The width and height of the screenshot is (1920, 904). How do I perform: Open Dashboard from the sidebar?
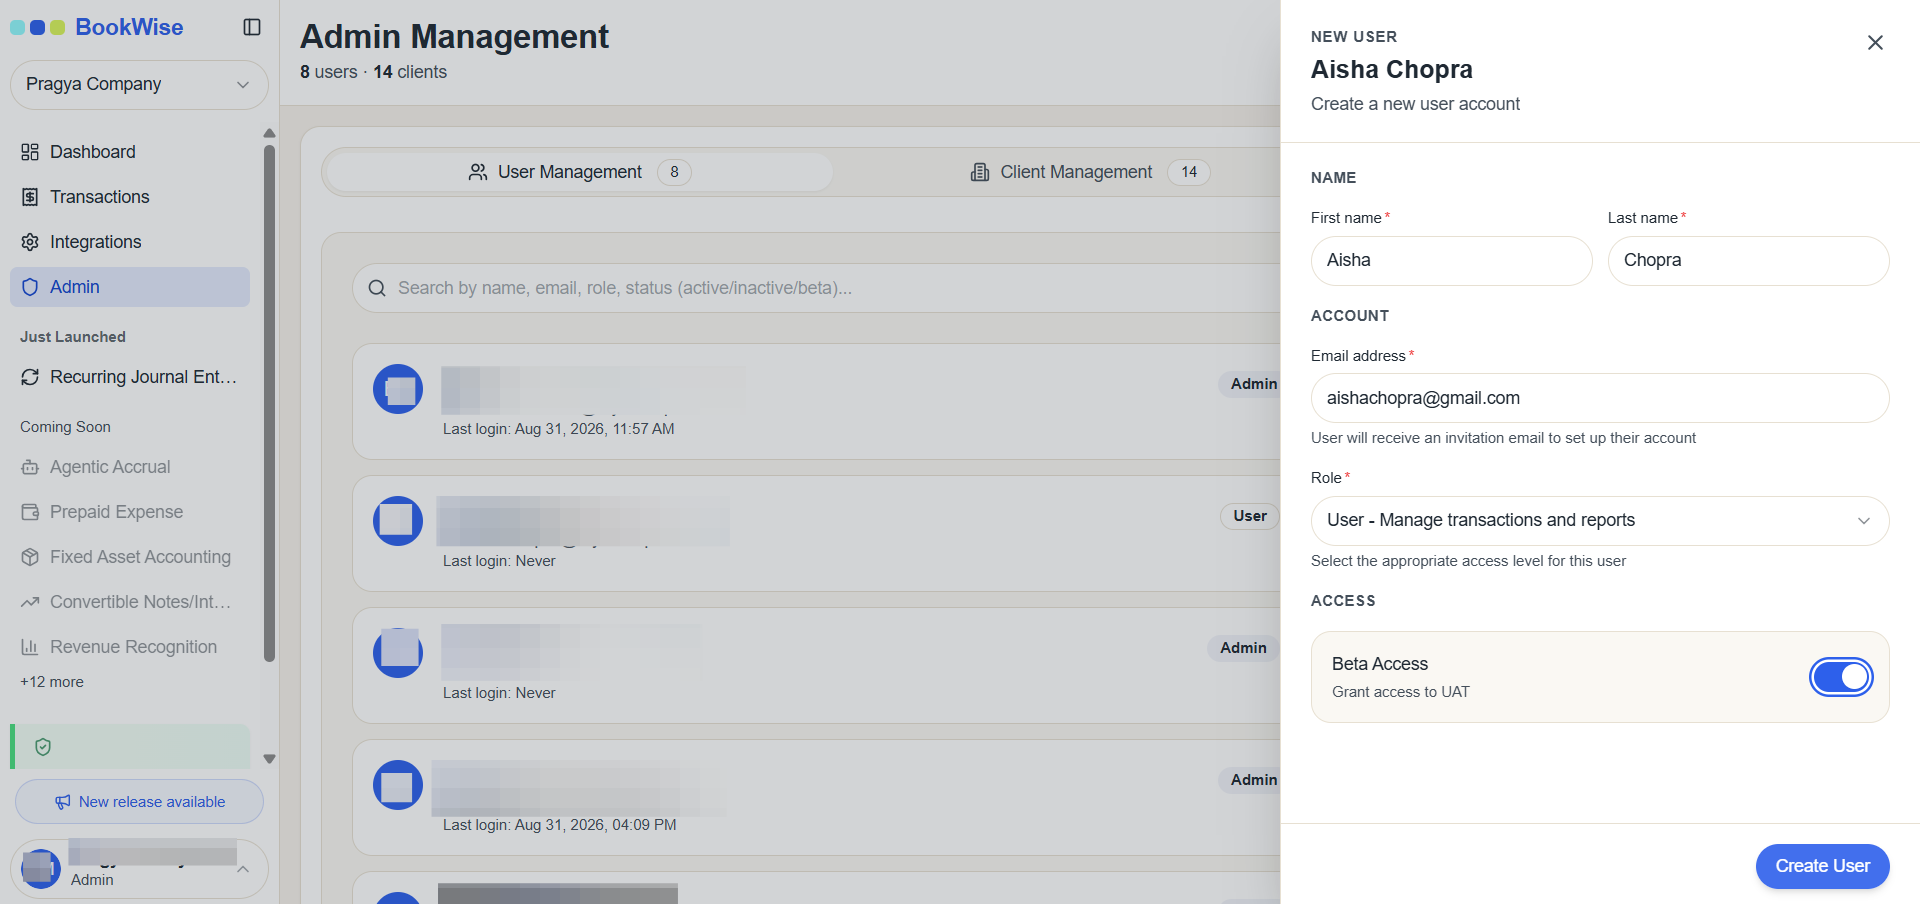(130, 152)
